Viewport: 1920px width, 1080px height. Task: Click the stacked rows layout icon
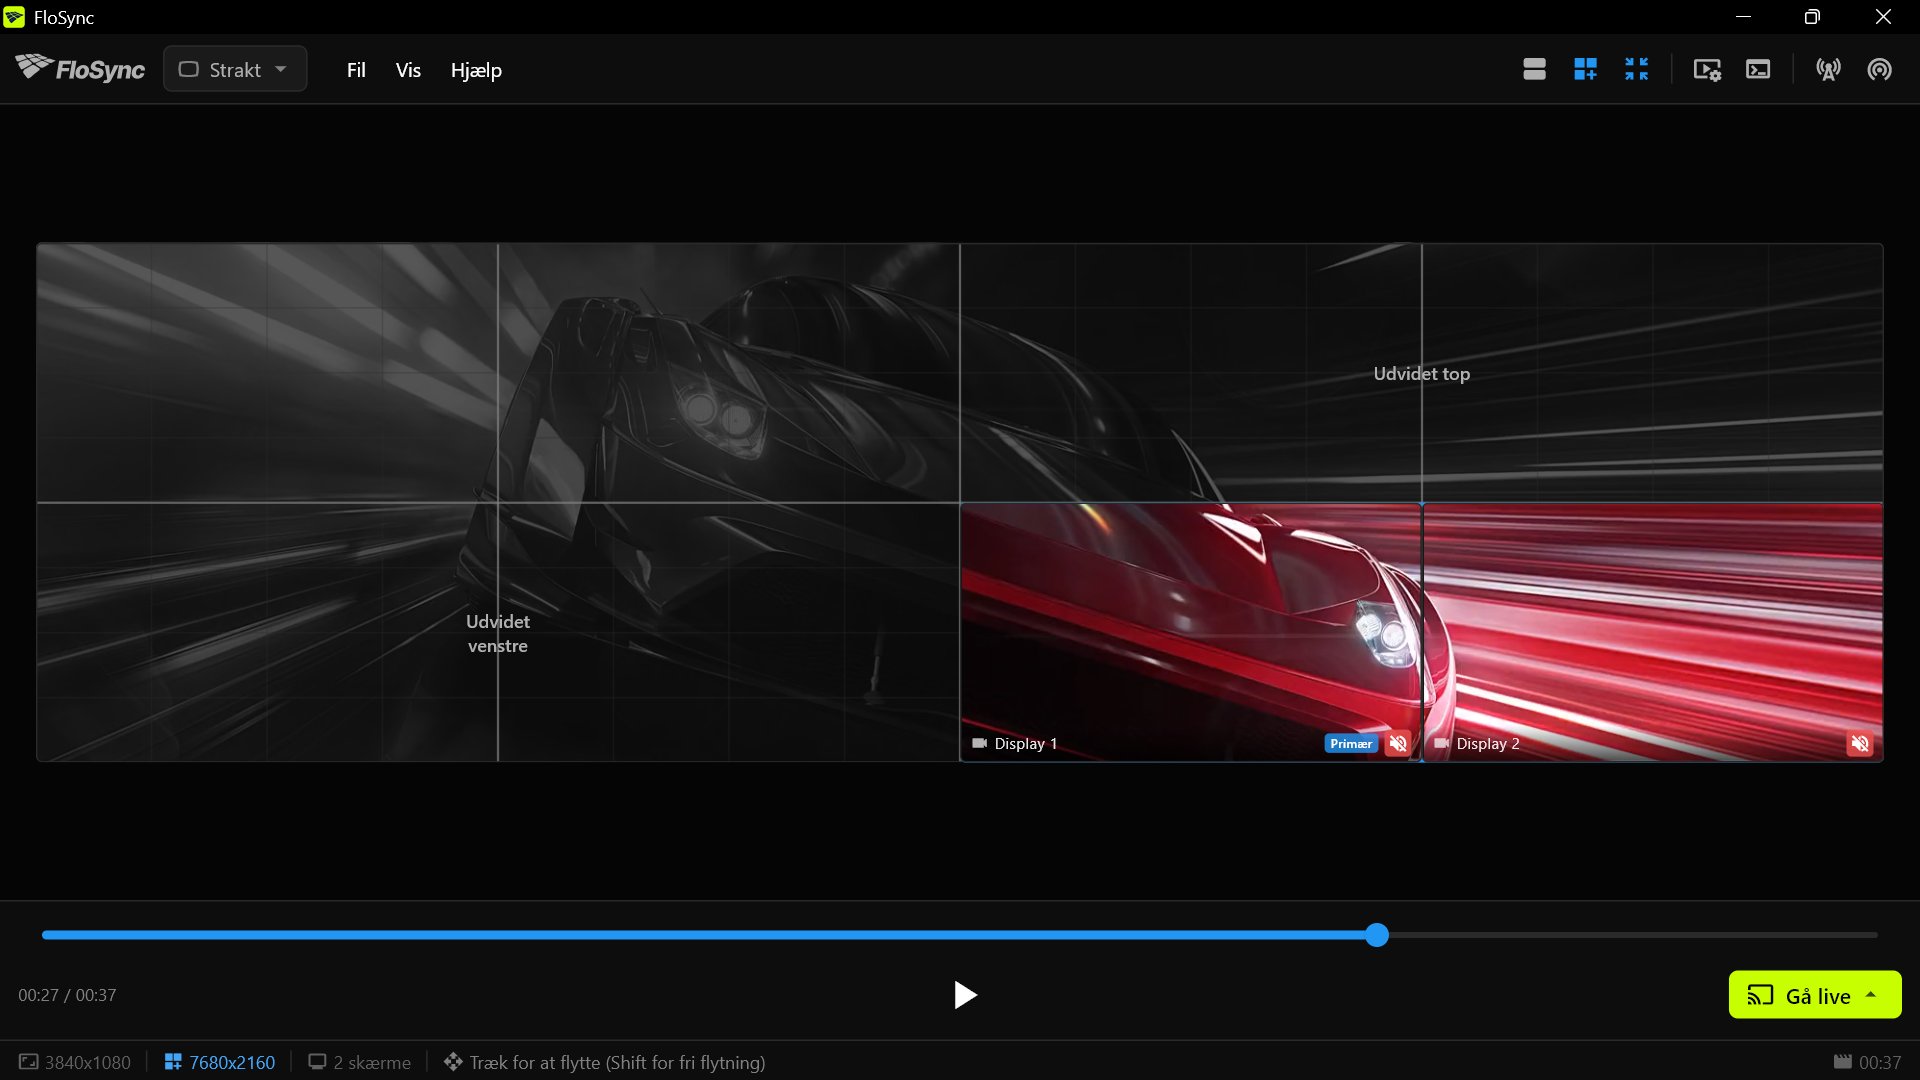click(1534, 69)
